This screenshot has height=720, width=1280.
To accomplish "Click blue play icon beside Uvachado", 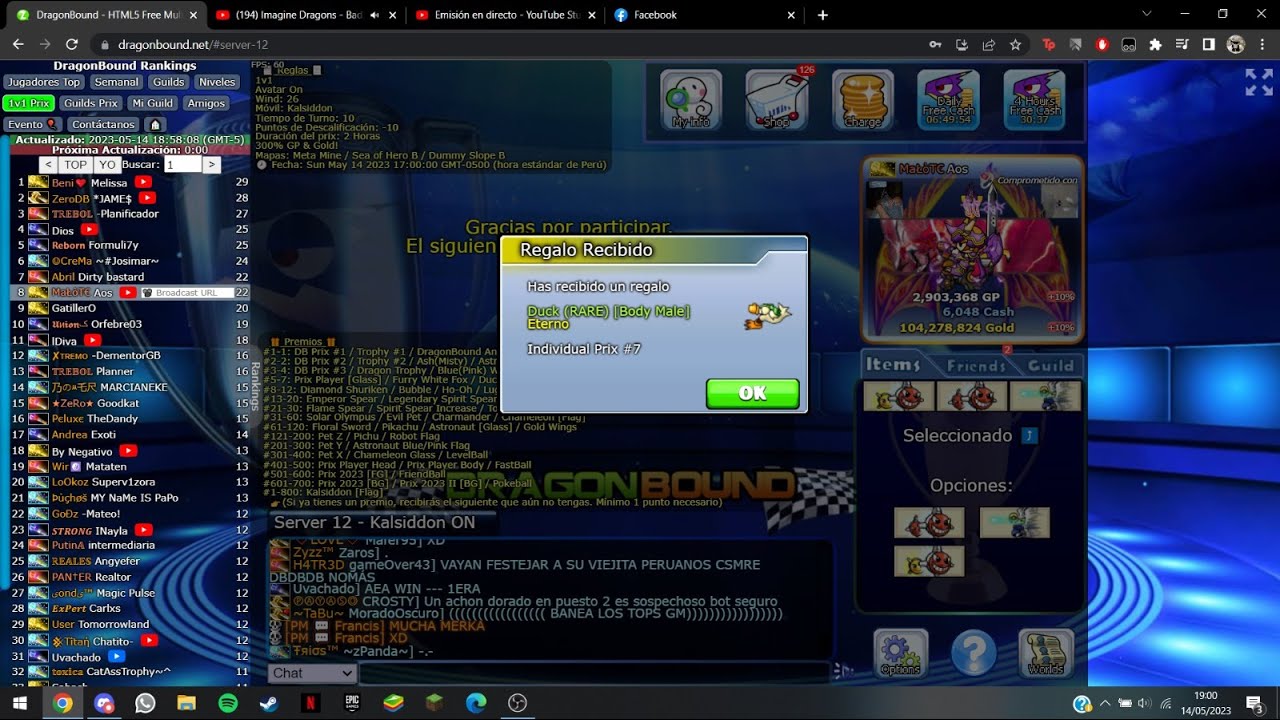I will [x=116, y=657].
